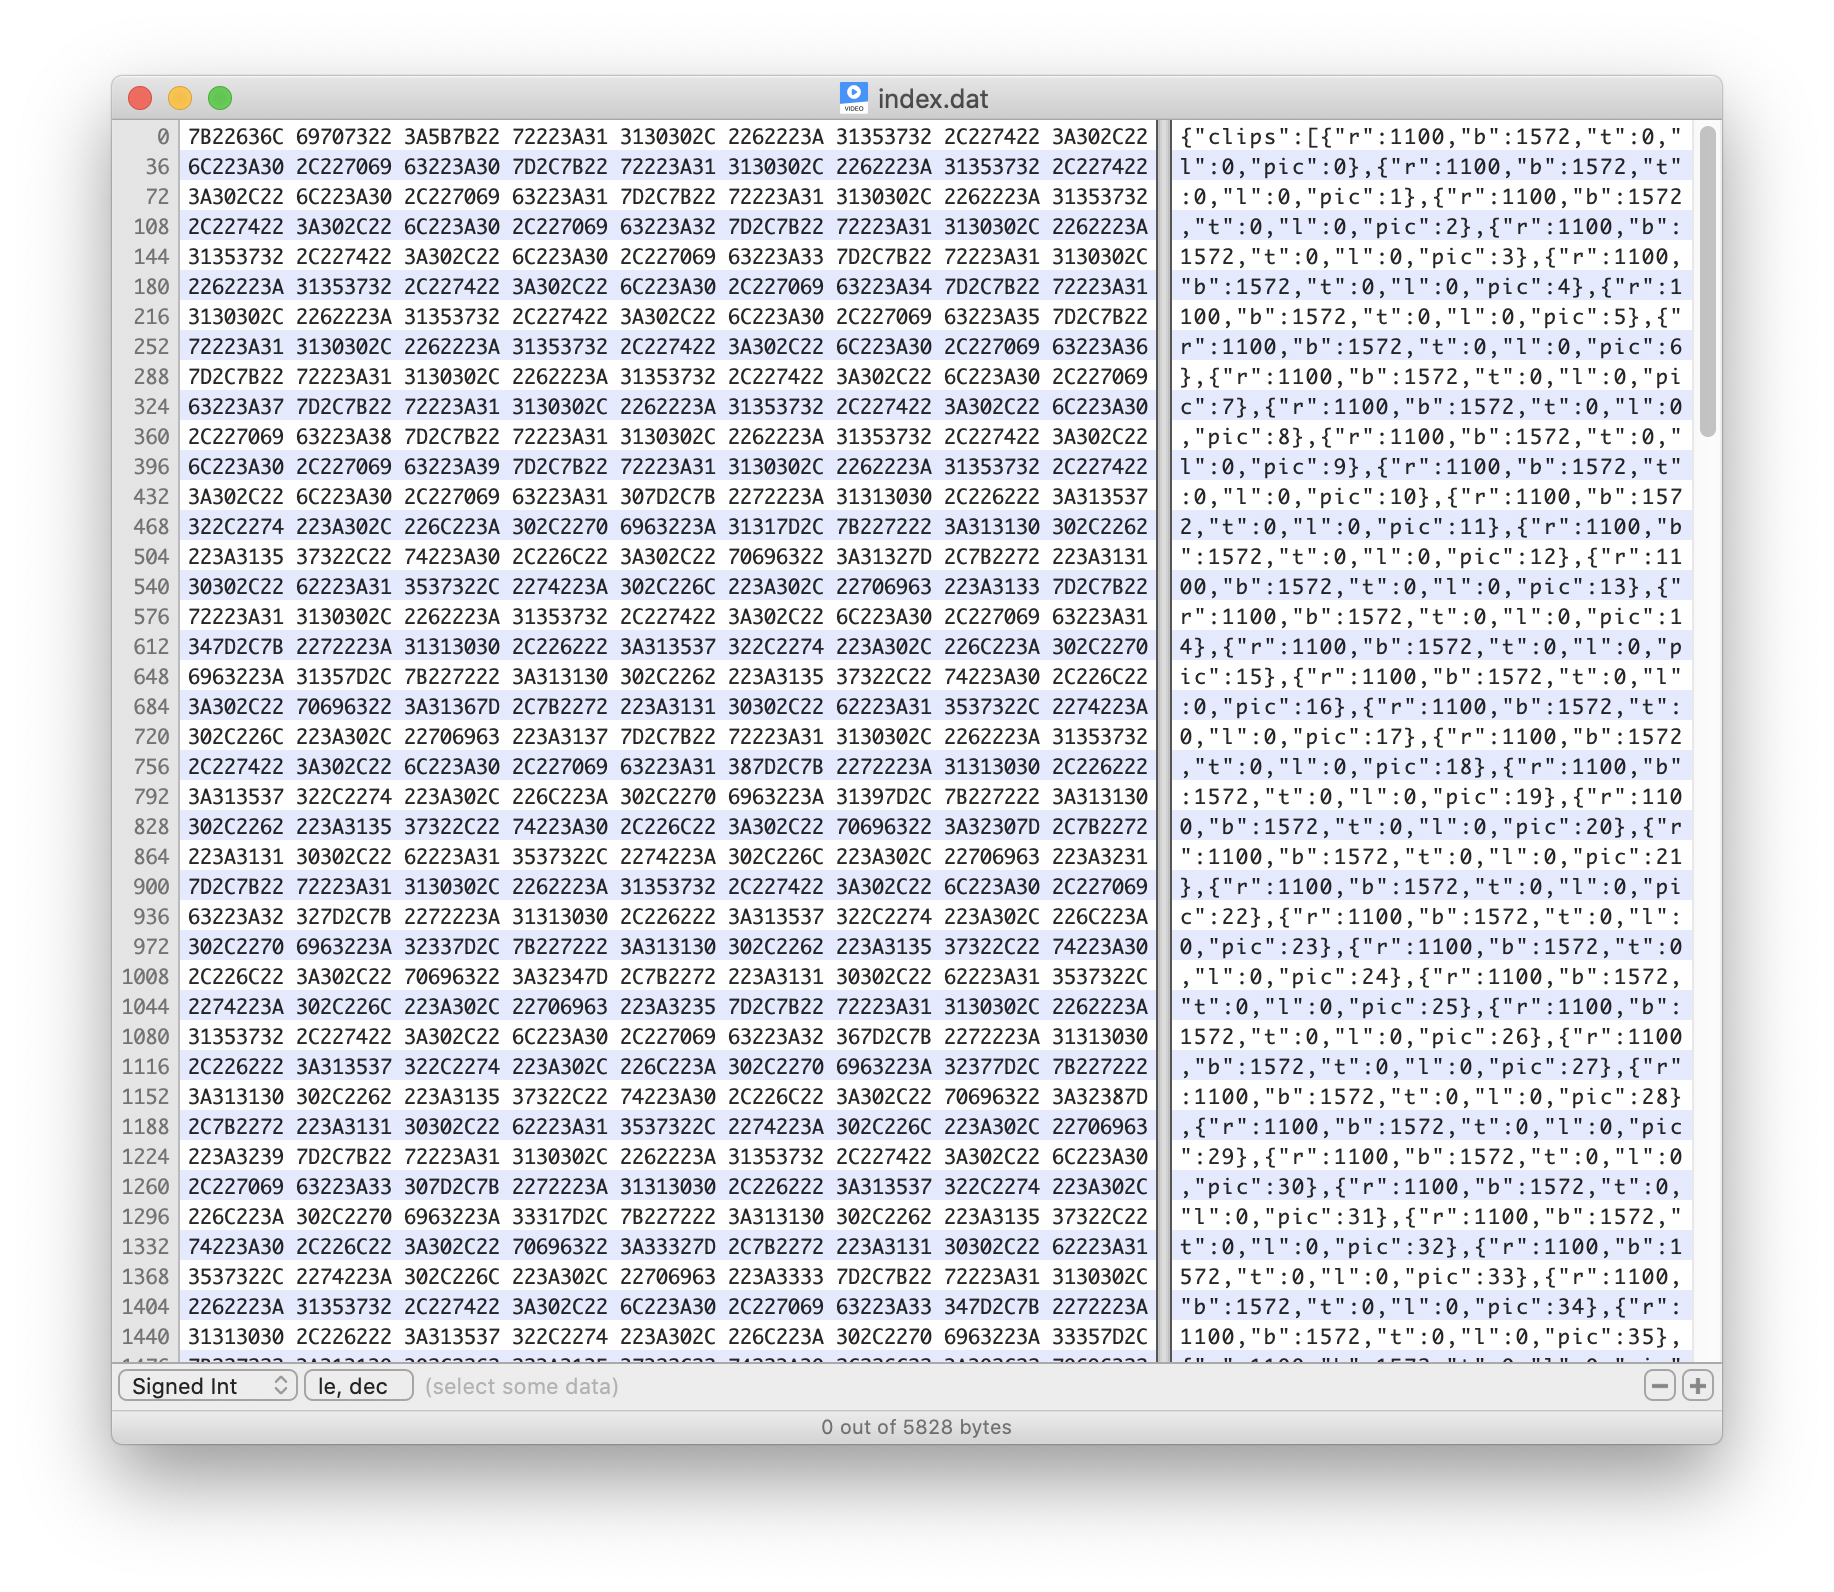Click the '(select some data)' inspector value field
Viewport: 1834px width, 1592px height.
point(521,1386)
